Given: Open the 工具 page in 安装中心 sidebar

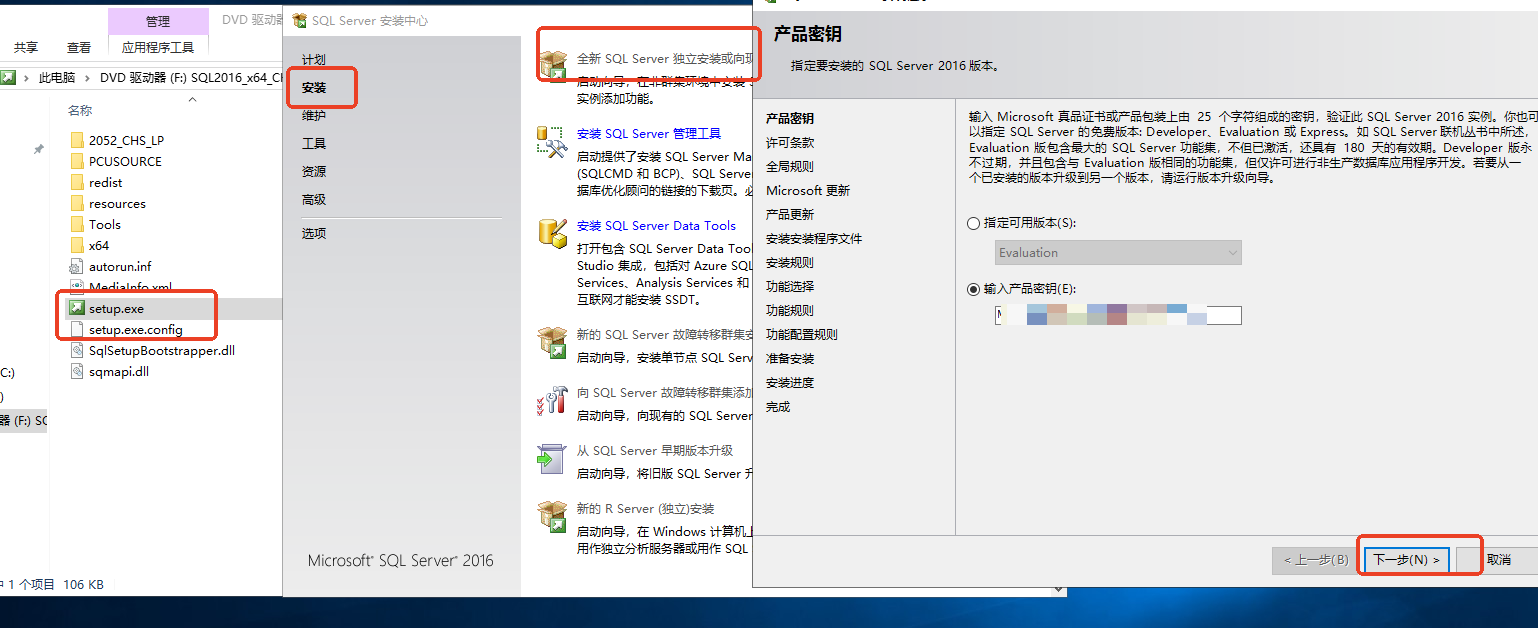Looking at the screenshot, I should [x=314, y=144].
